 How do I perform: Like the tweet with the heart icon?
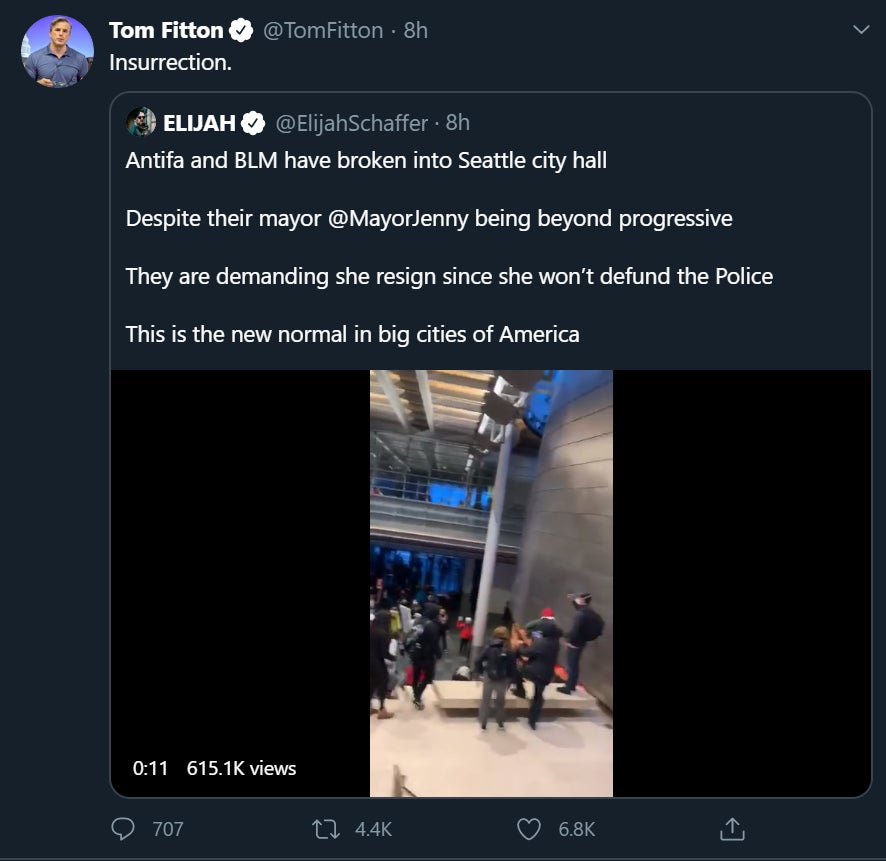(x=529, y=829)
